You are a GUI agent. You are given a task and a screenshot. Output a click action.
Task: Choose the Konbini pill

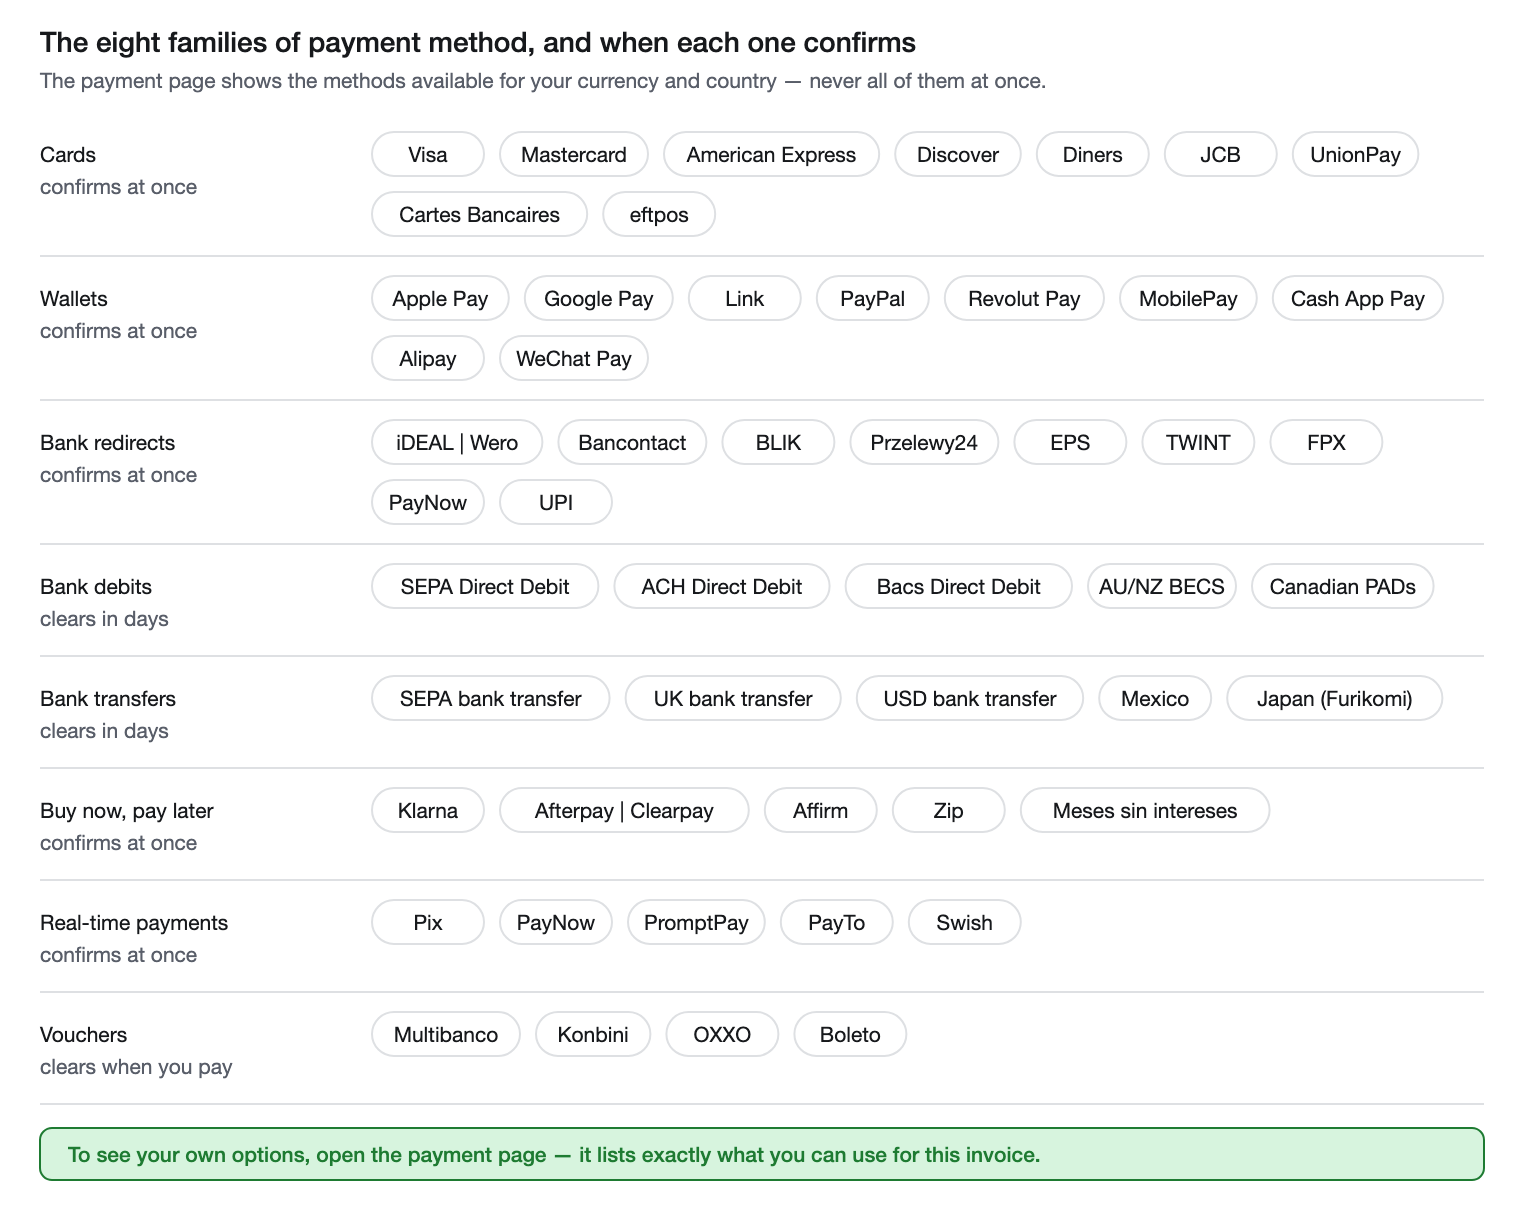coord(593,1034)
